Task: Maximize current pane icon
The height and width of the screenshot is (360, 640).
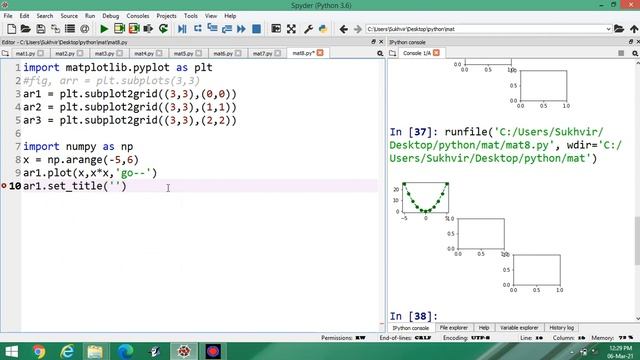Action: click(x=276, y=29)
